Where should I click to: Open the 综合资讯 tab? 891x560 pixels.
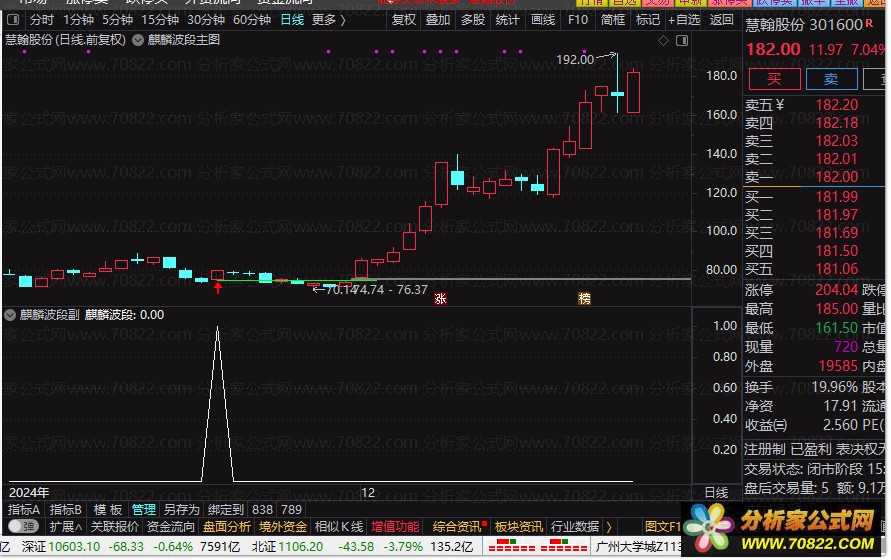coord(457,526)
